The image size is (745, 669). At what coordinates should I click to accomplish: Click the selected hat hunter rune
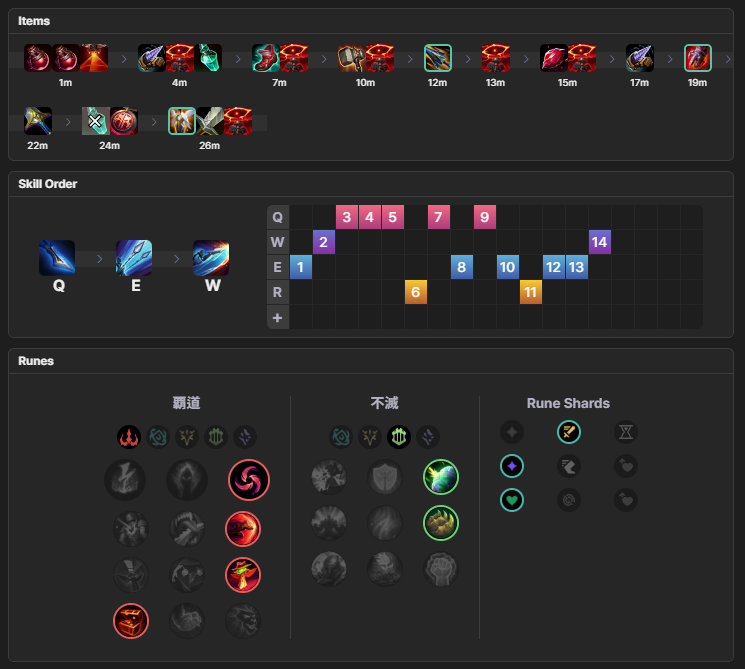243,575
